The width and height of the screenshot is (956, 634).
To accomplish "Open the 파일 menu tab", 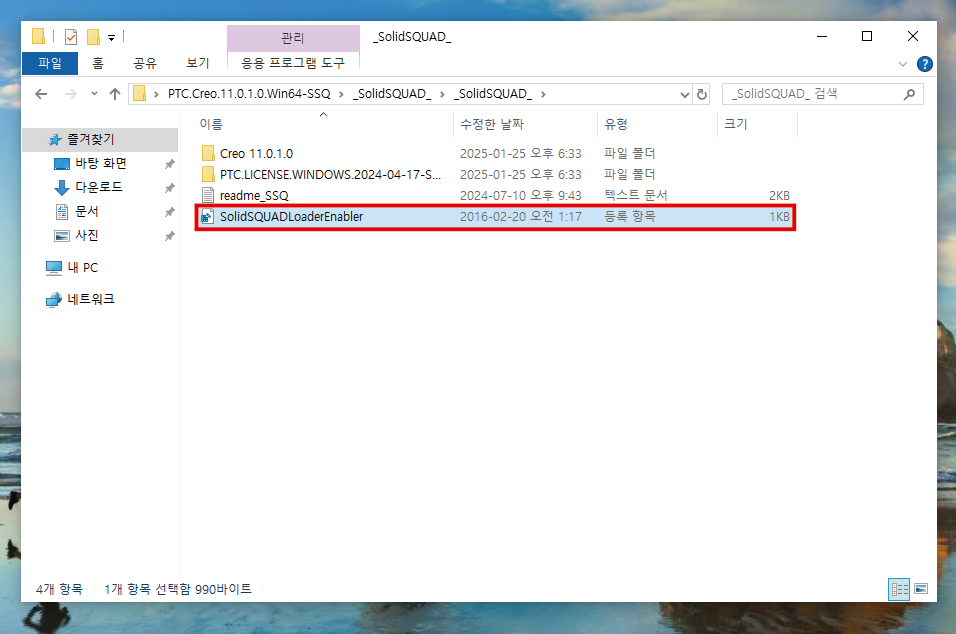I will 50,63.
